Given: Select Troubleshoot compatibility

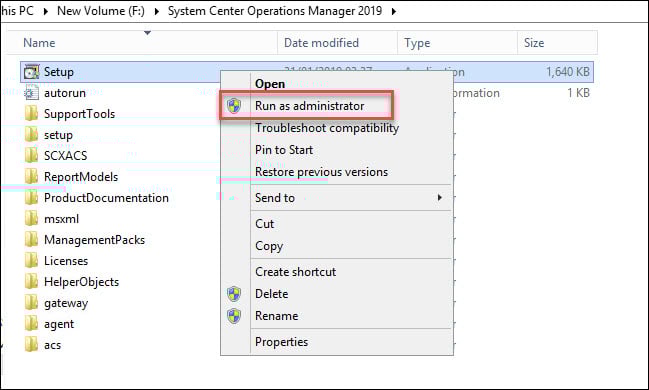Looking at the screenshot, I should (x=327, y=128).
